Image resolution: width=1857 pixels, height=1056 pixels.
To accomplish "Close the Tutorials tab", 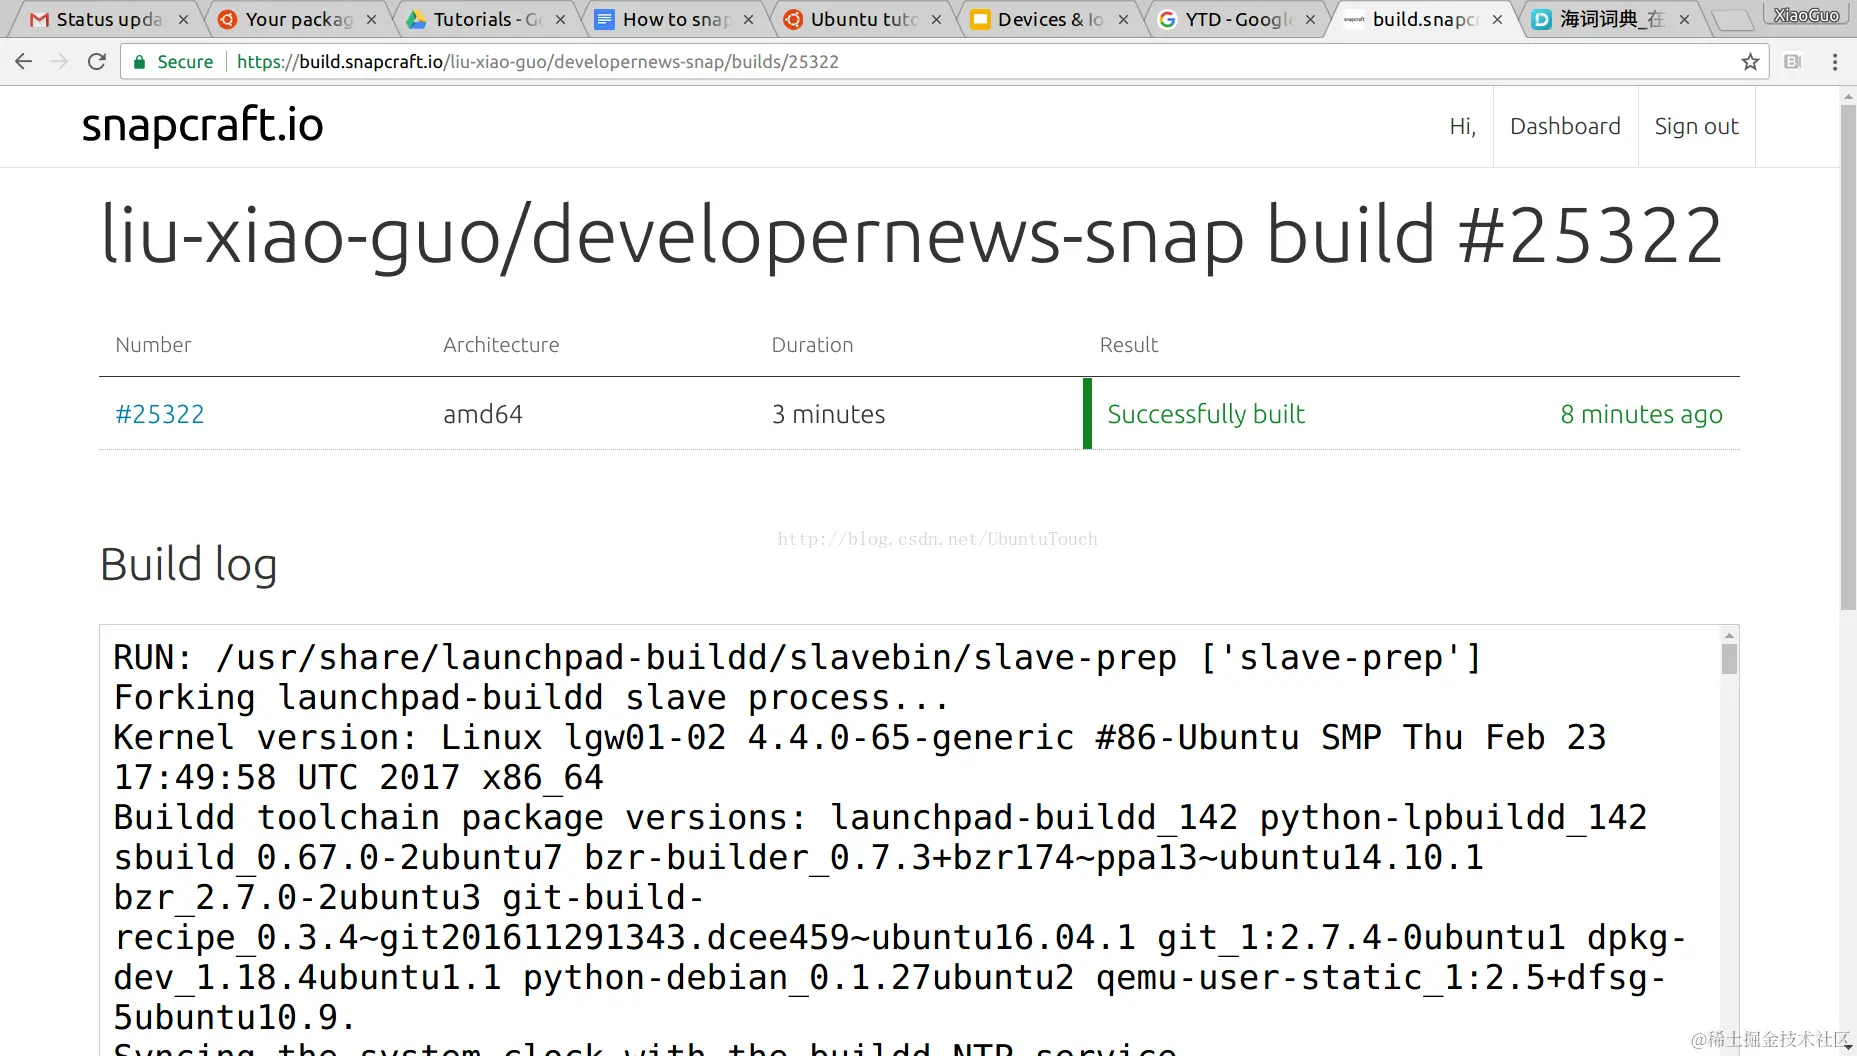I will 560,19.
